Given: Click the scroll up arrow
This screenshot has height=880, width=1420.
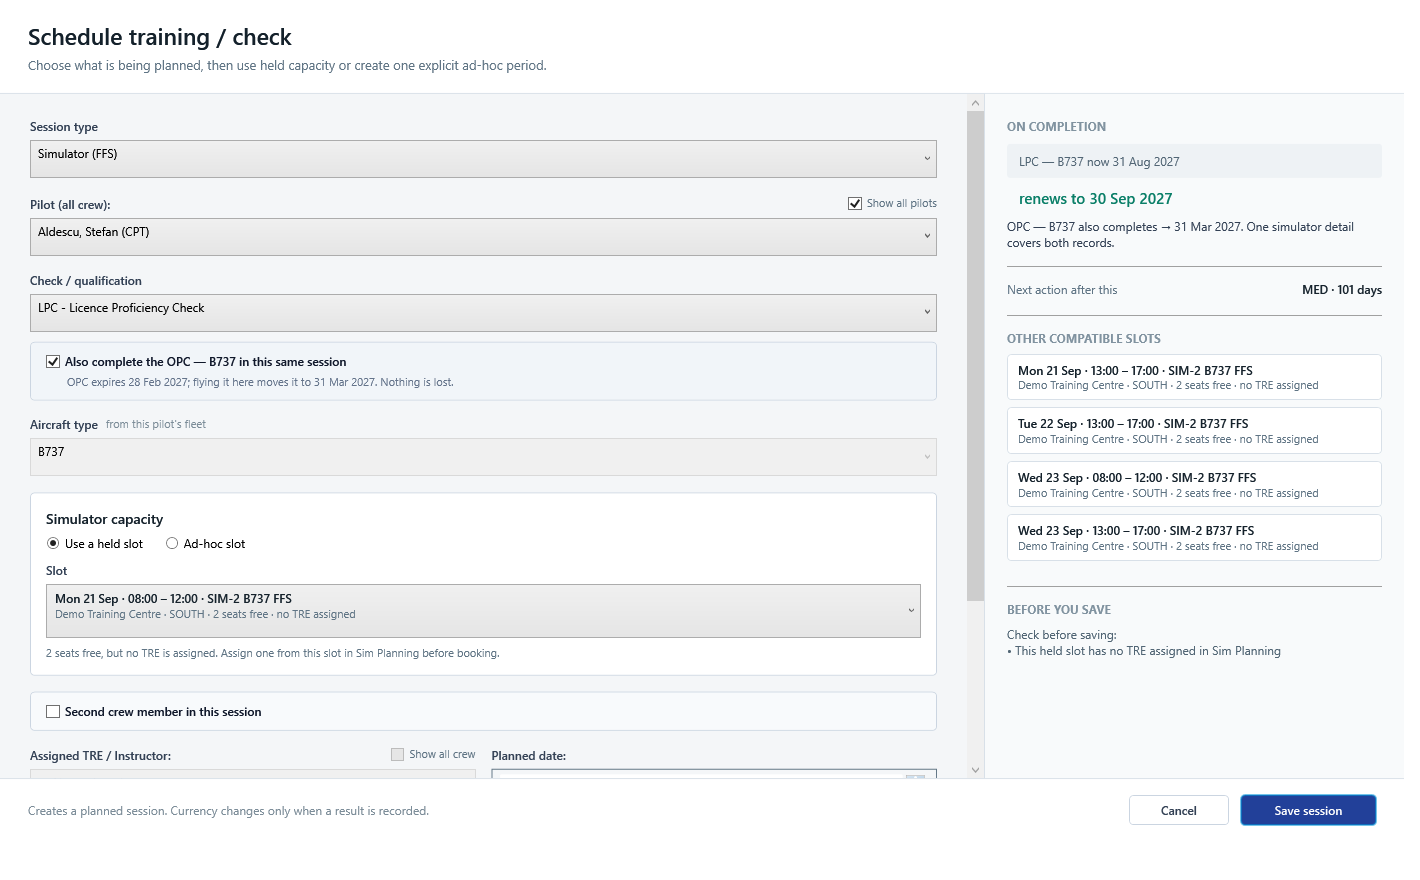Looking at the screenshot, I should coord(976,103).
